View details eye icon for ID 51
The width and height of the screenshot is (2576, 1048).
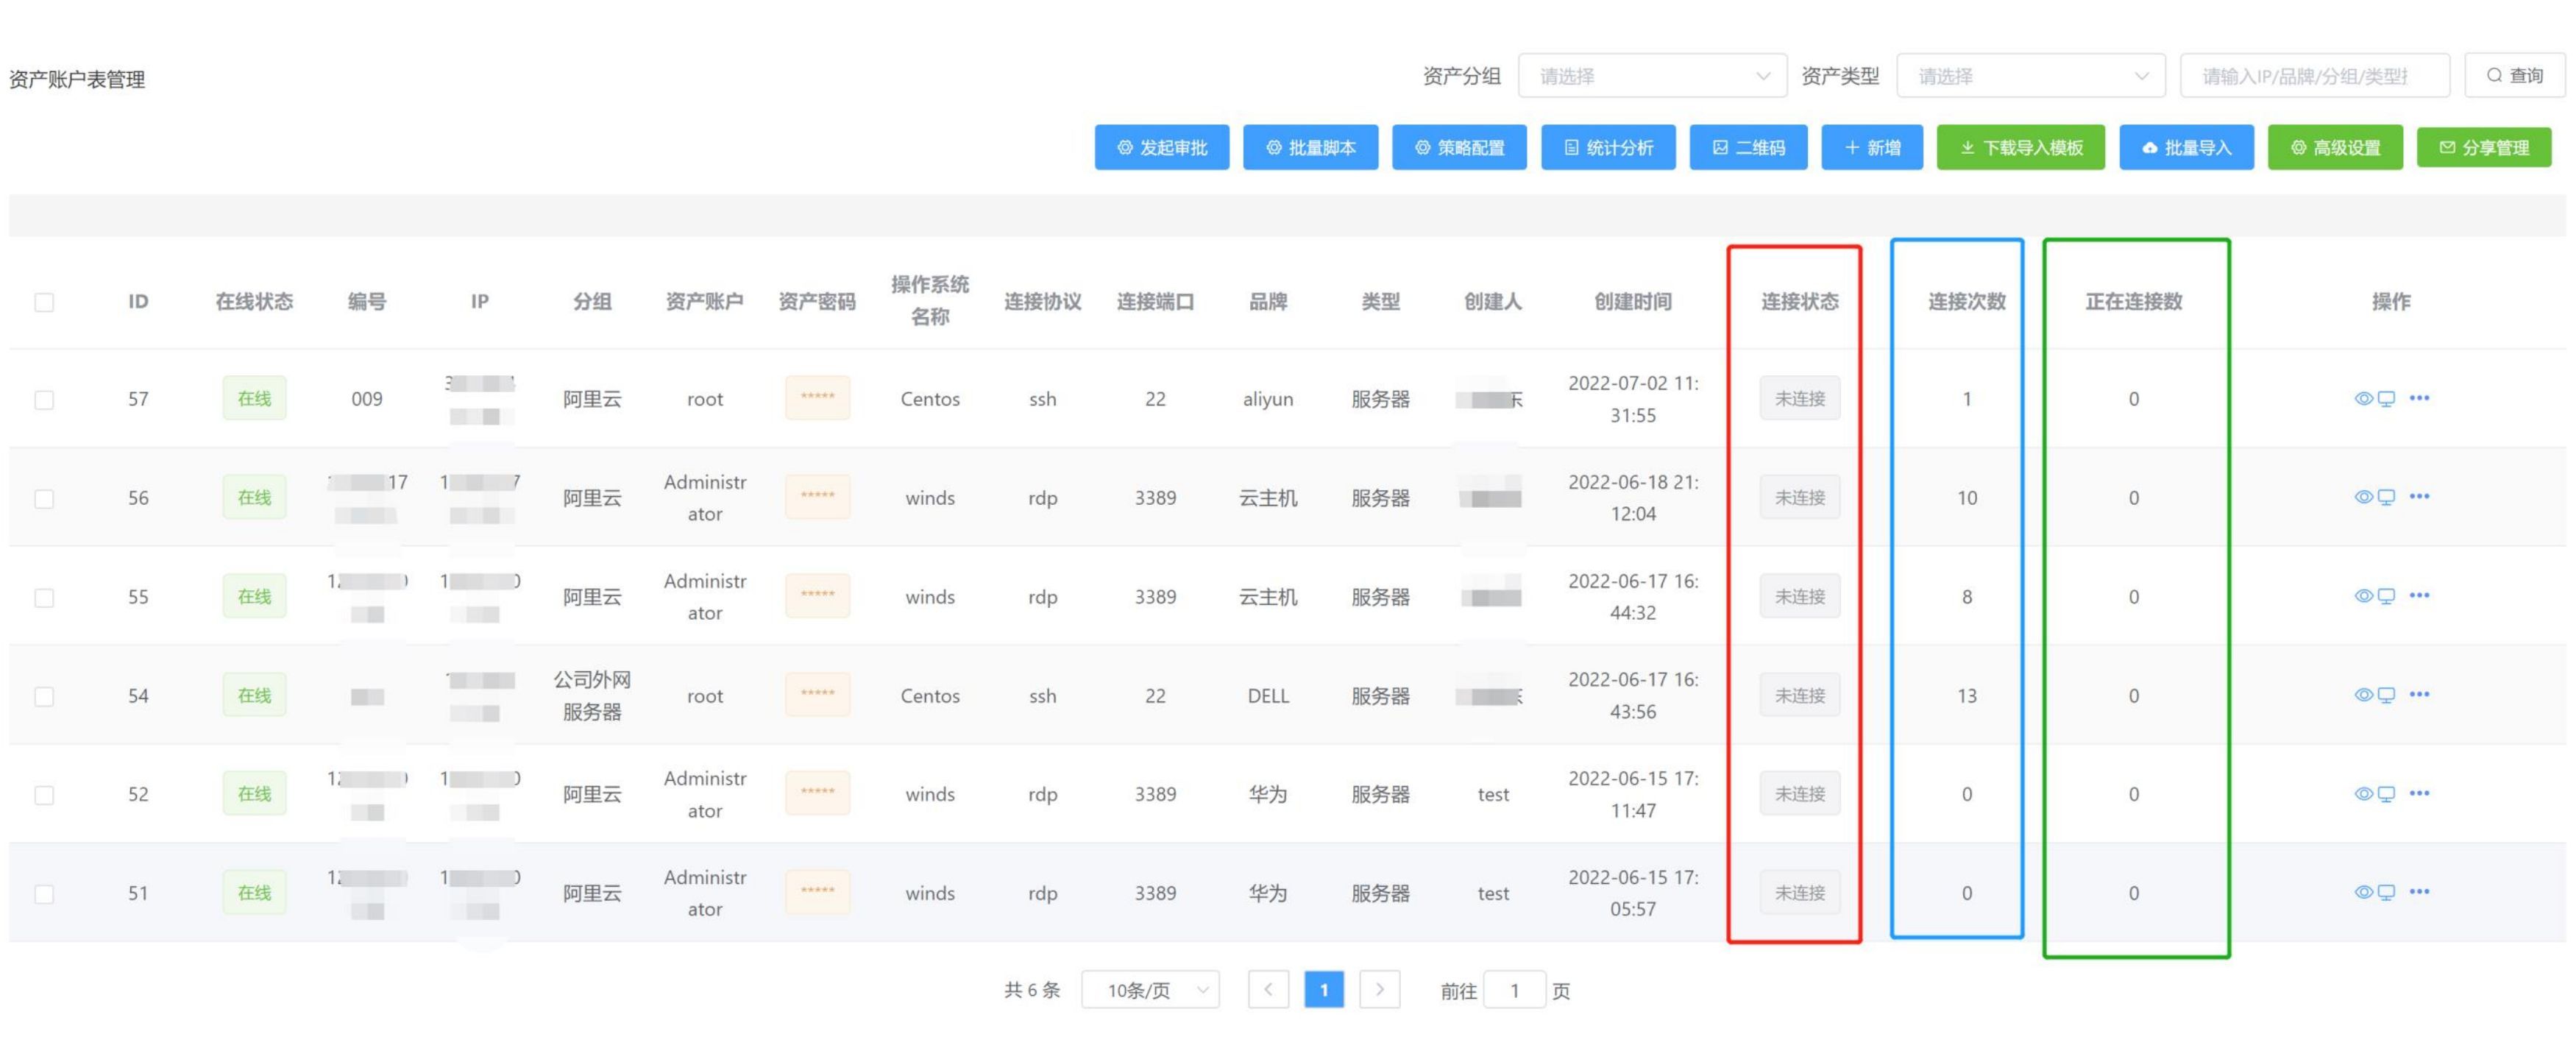pos(2363,892)
